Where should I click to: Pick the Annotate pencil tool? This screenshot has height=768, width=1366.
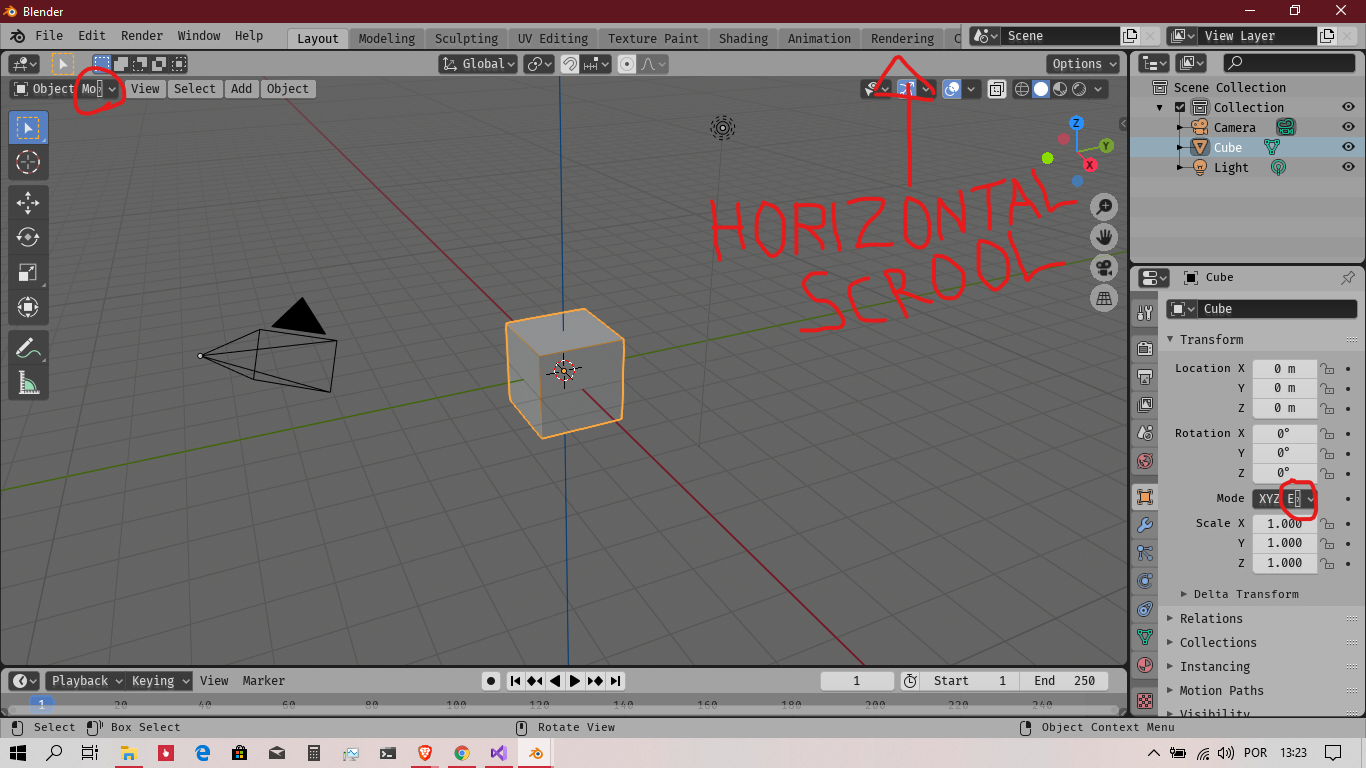coord(28,348)
